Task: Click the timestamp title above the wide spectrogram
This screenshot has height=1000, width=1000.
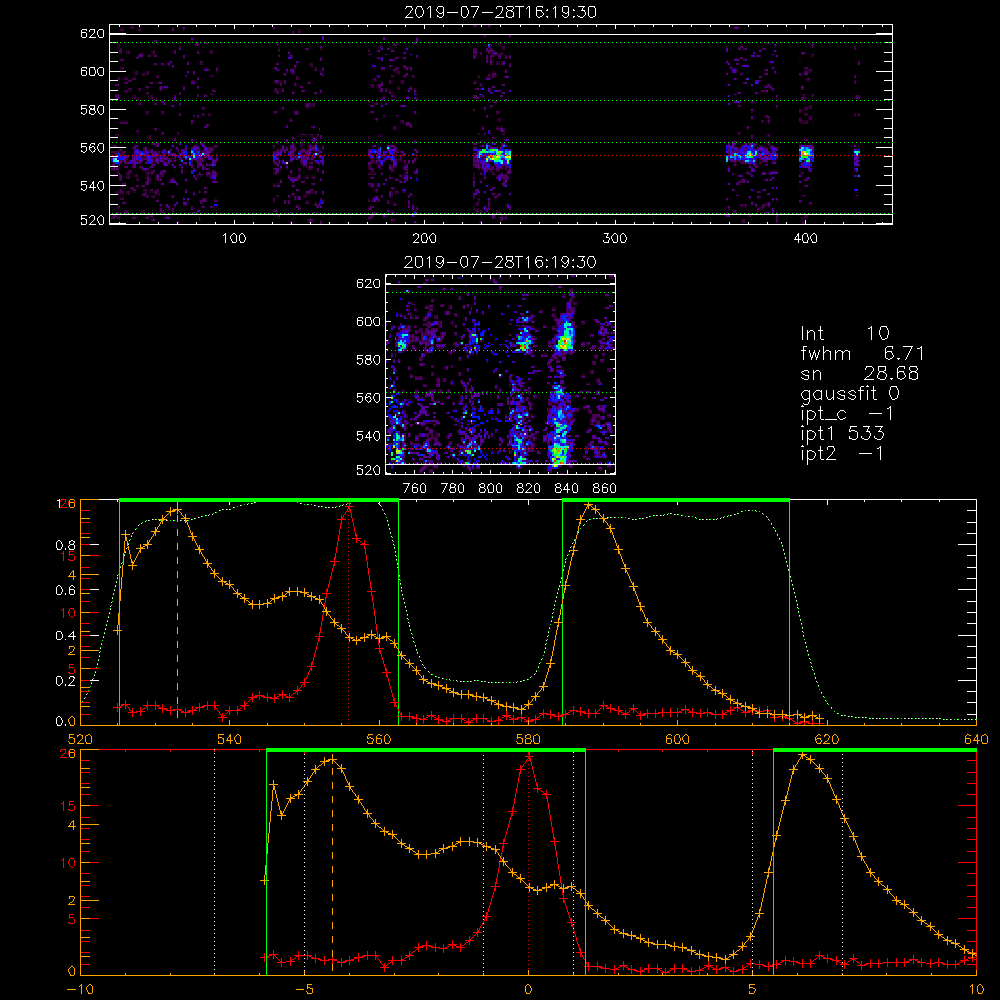Action: click(x=501, y=12)
